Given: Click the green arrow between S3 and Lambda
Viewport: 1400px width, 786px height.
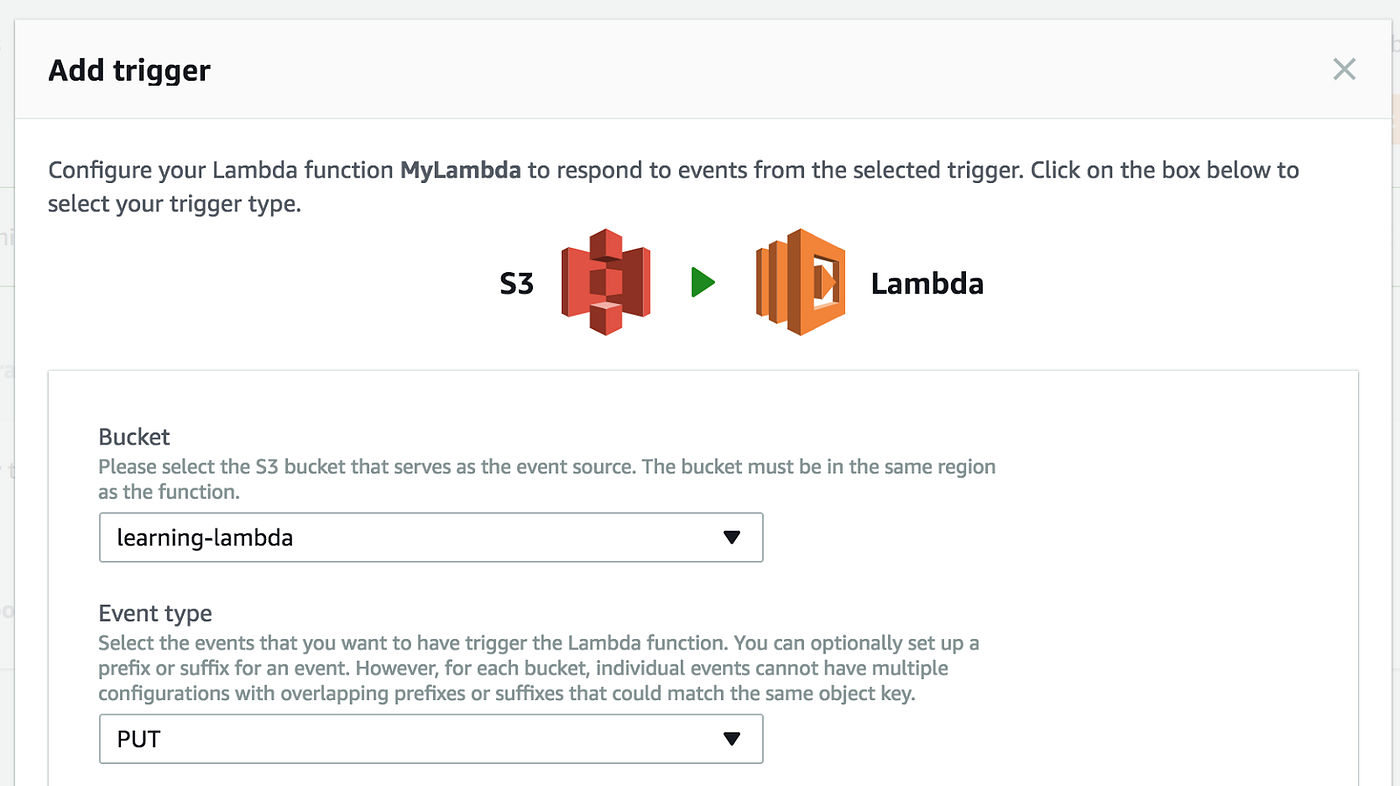Looking at the screenshot, I should [x=703, y=283].
